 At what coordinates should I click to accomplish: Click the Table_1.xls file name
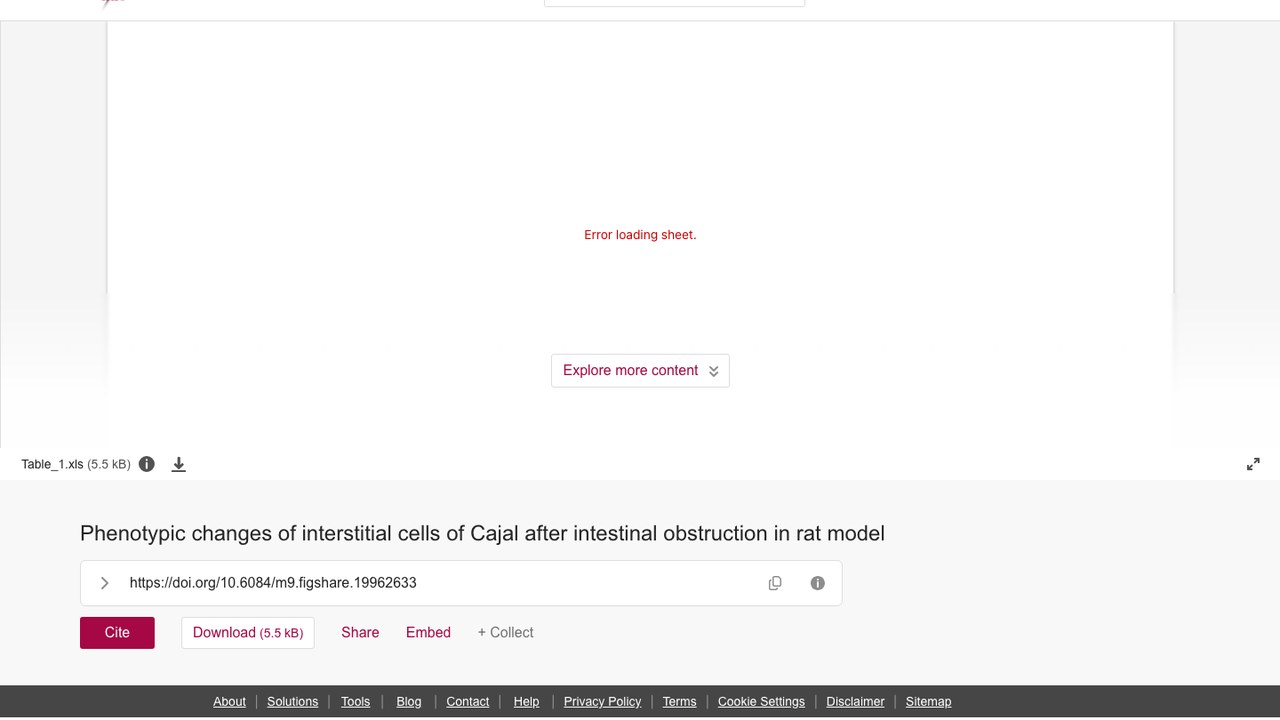(52, 464)
